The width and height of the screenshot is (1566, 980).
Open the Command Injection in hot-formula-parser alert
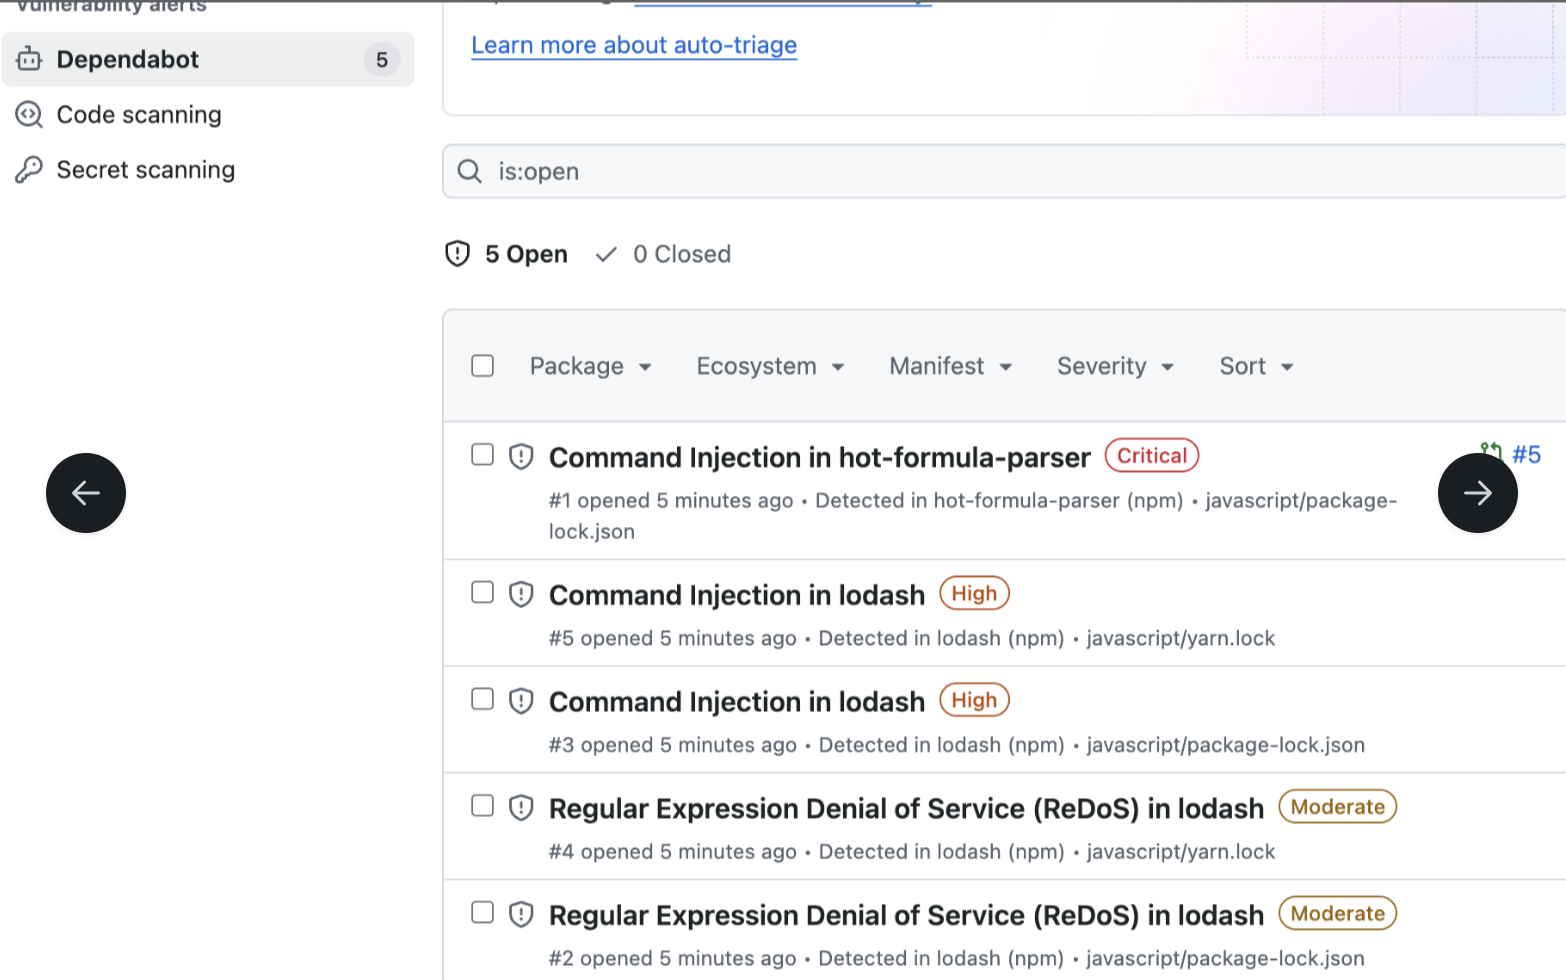[x=819, y=457]
